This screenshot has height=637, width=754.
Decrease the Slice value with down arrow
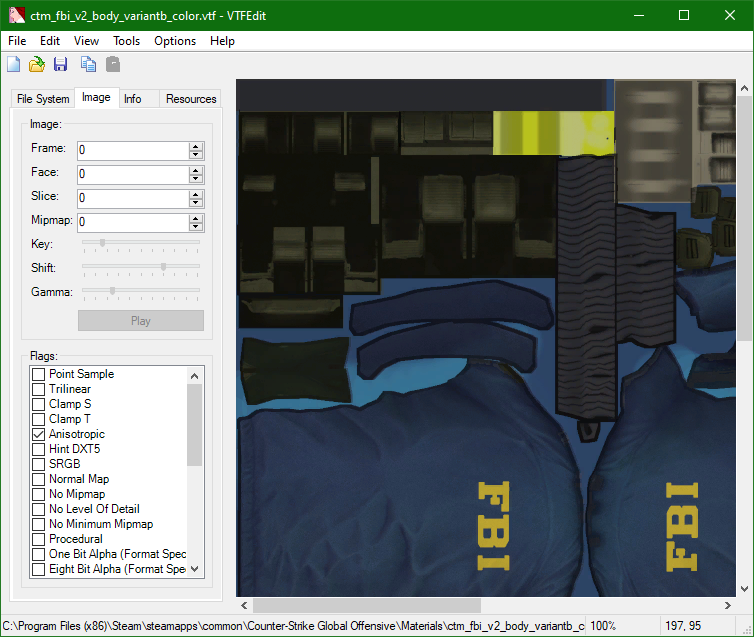point(195,202)
